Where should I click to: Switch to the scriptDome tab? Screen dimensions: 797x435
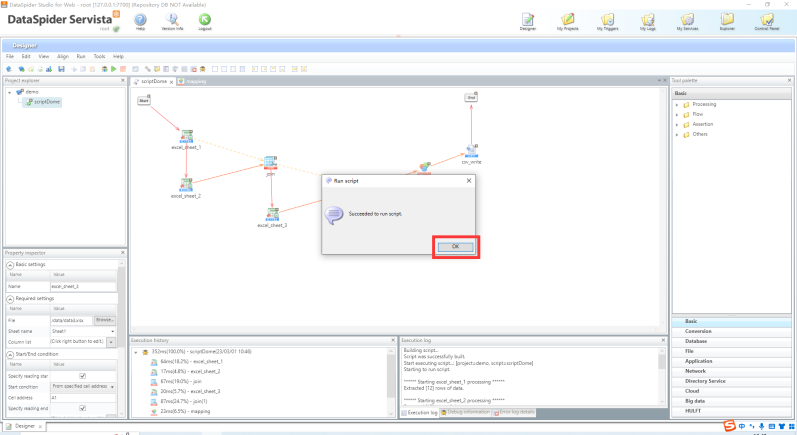pyautogui.click(x=154, y=81)
